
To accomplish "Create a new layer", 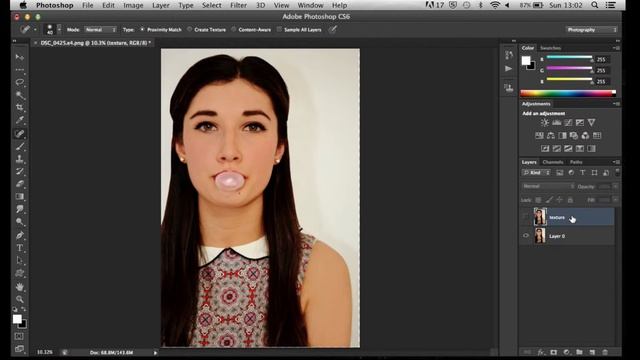I will 592,352.
